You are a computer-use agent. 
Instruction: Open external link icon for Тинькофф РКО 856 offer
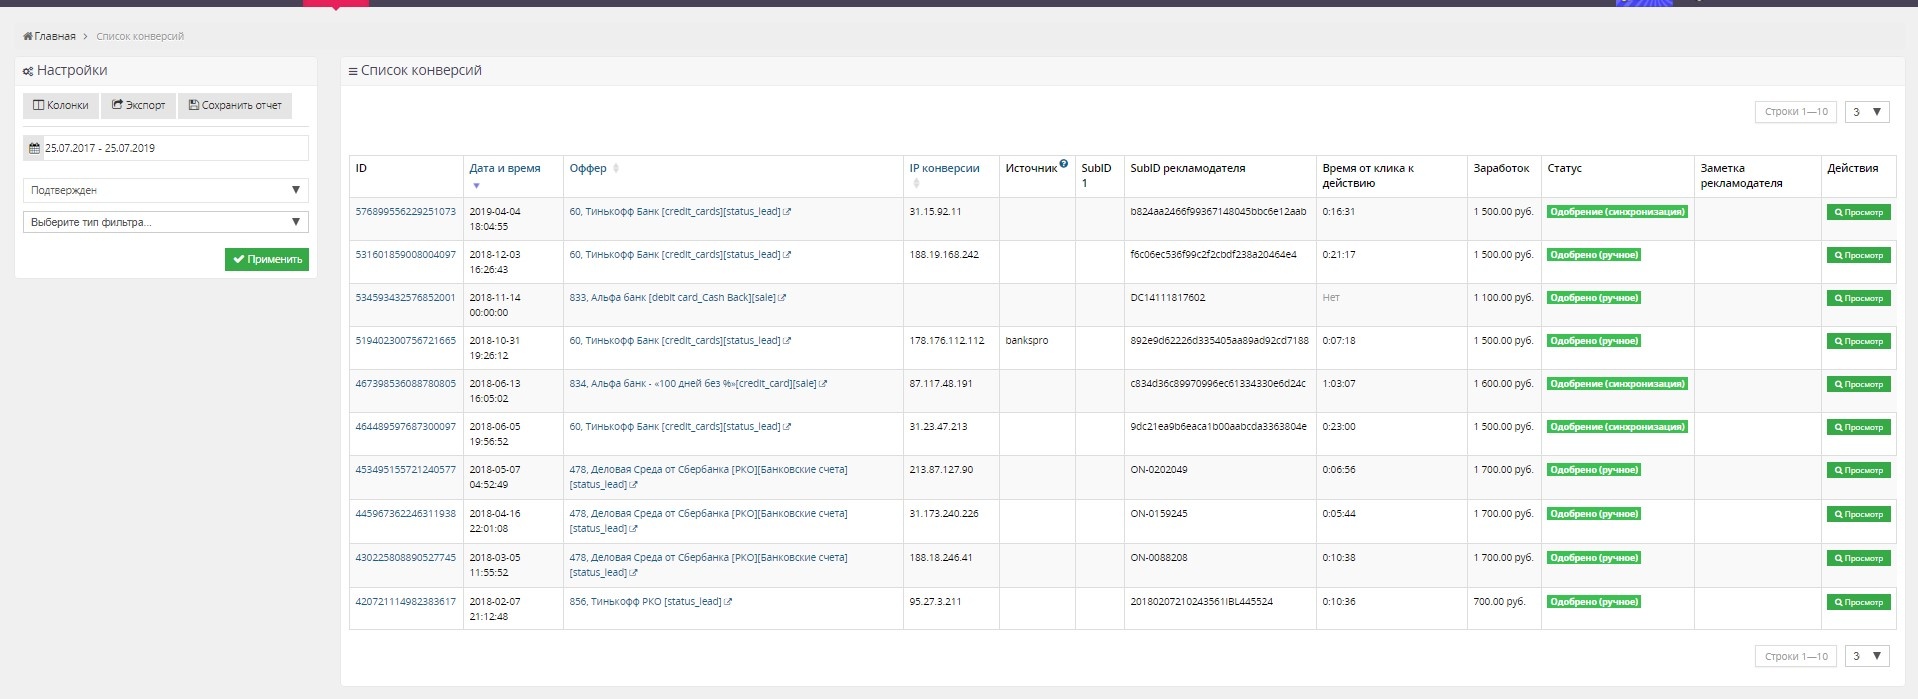728,602
